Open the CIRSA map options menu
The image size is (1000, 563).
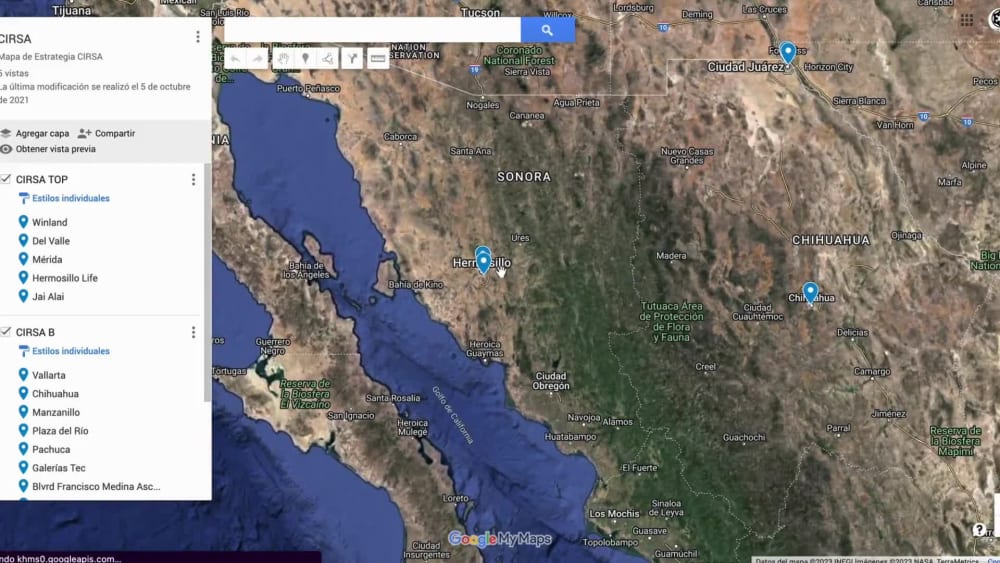point(198,37)
